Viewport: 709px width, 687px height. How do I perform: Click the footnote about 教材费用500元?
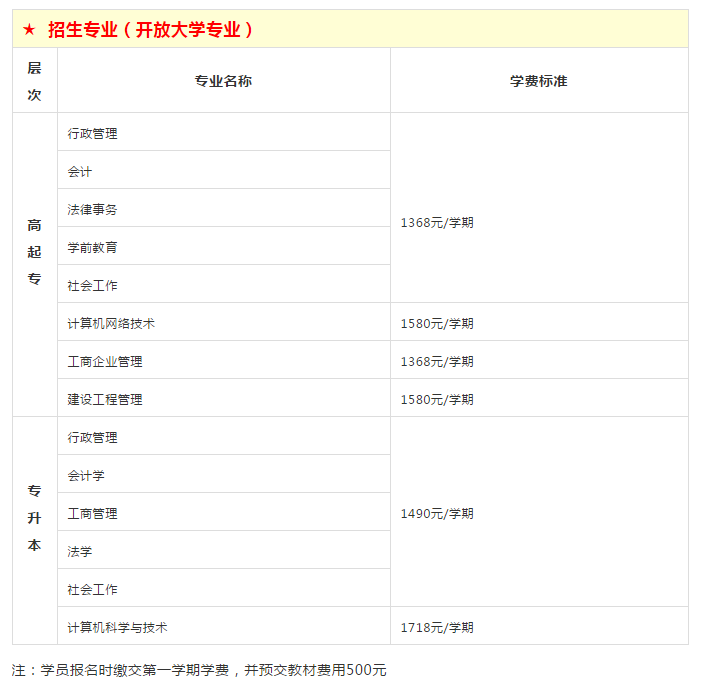[199, 669]
